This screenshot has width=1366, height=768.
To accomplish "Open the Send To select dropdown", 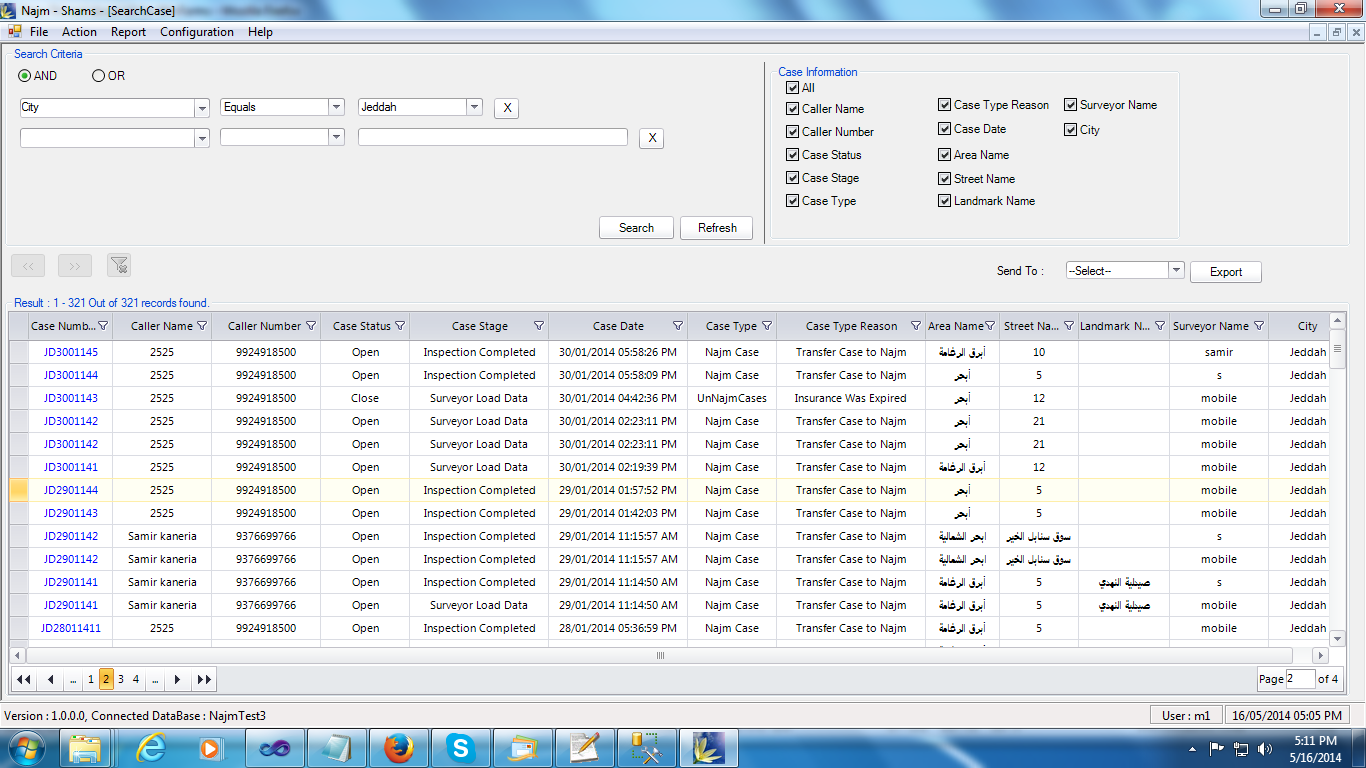I will [x=1177, y=271].
